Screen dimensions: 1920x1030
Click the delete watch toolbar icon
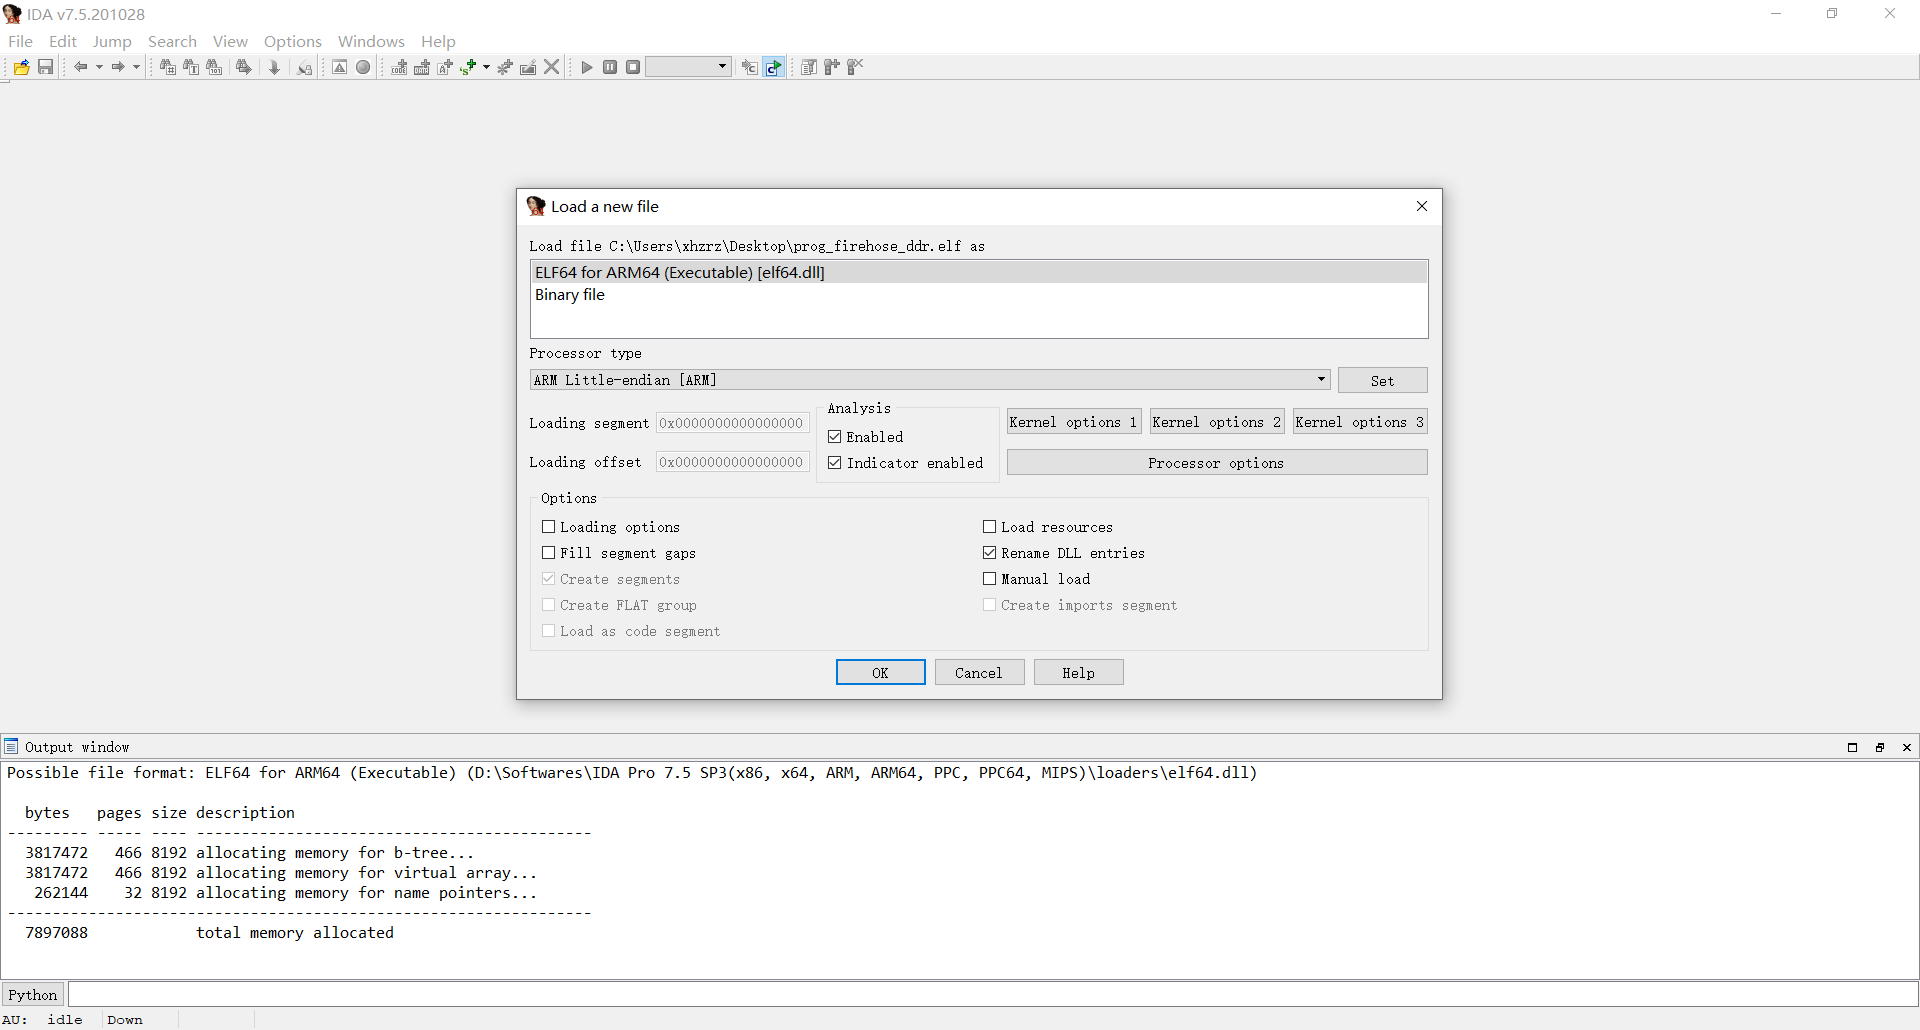click(855, 67)
